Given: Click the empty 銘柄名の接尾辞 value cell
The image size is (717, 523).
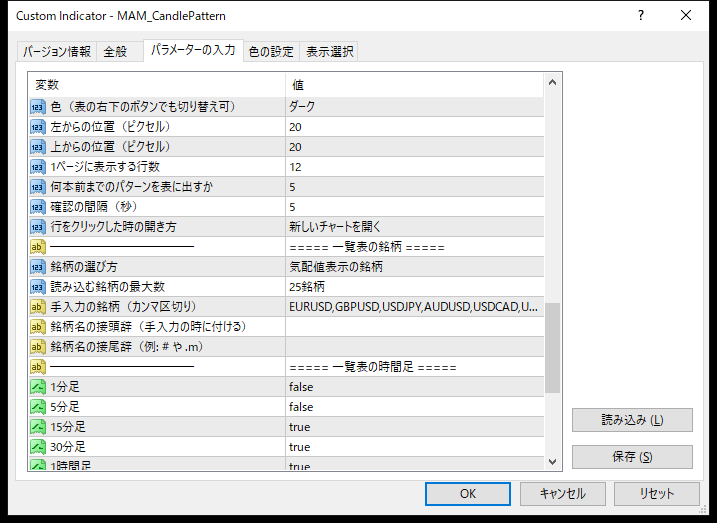Looking at the screenshot, I should 415,347.
